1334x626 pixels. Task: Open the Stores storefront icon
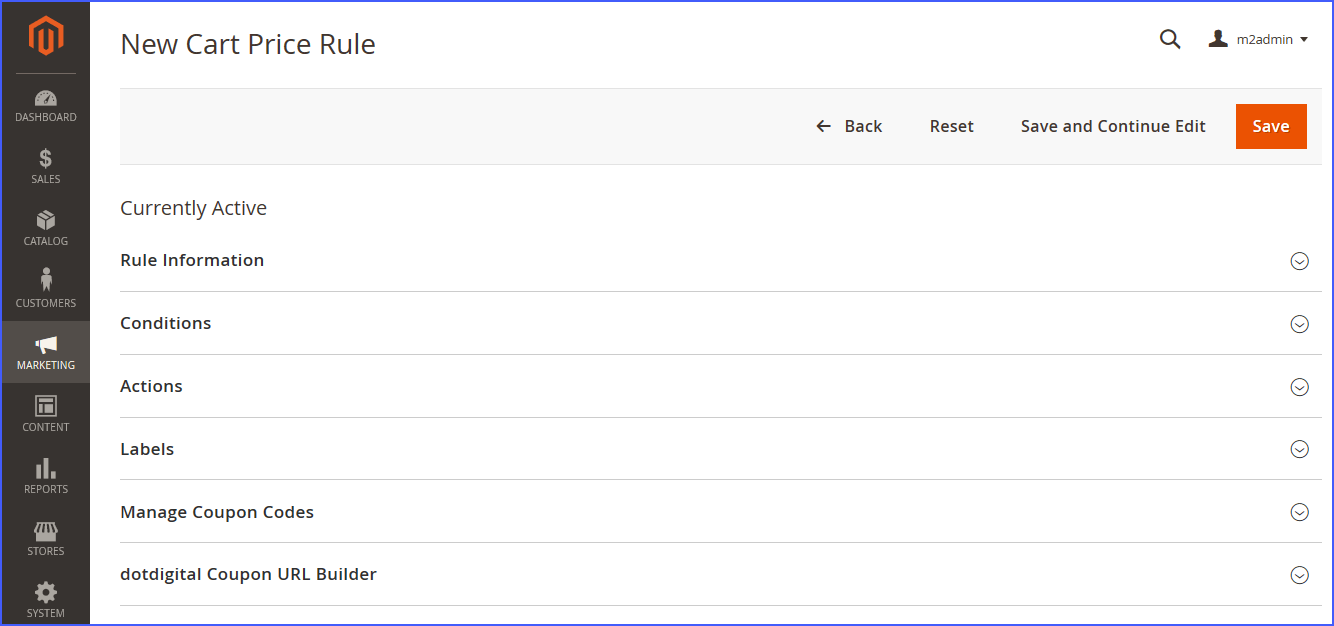pyautogui.click(x=46, y=530)
